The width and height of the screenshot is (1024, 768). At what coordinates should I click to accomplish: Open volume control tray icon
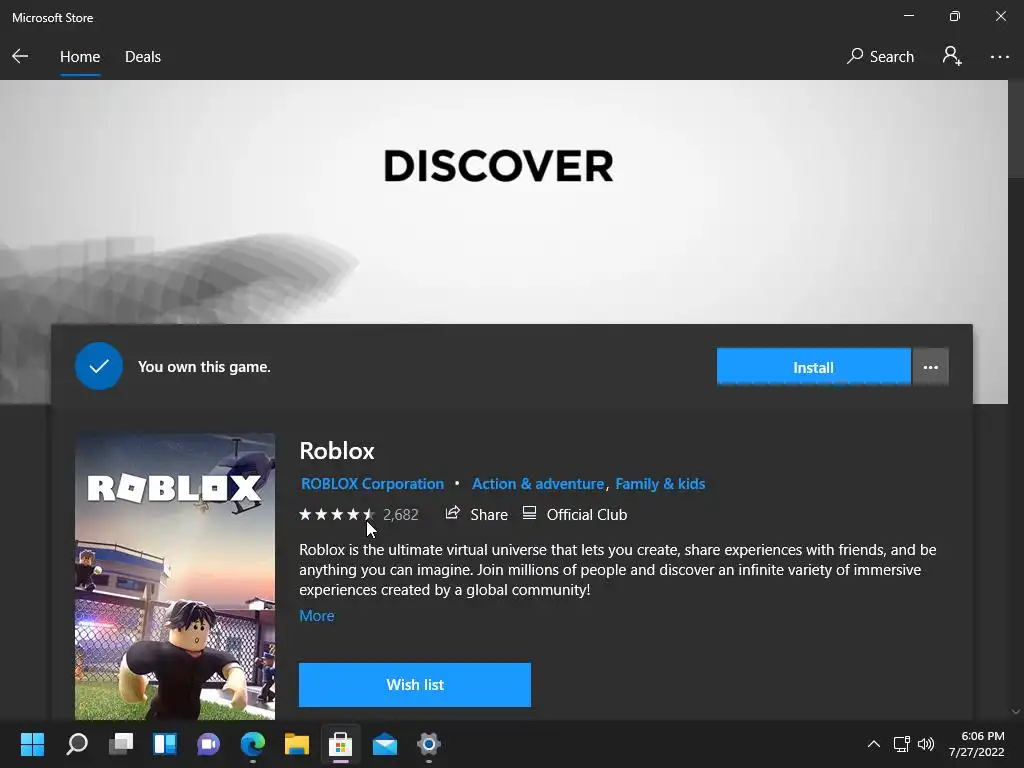[x=925, y=744]
